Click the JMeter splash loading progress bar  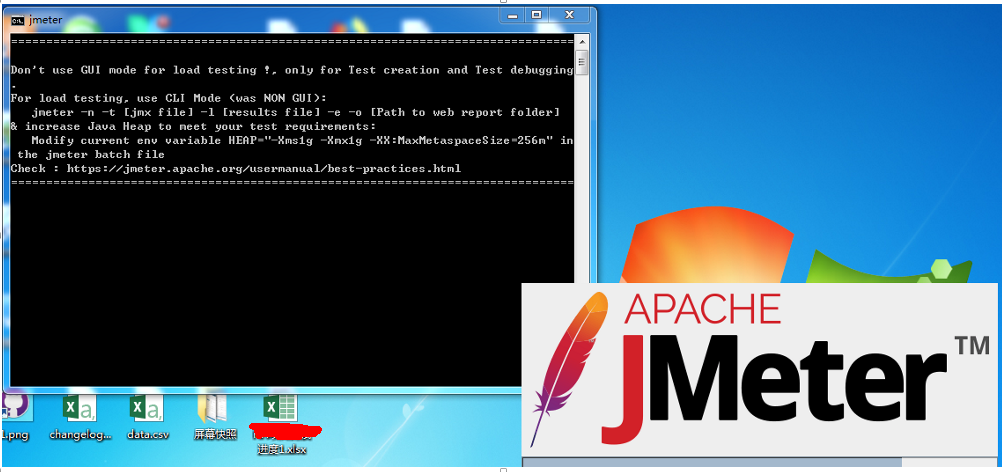pyautogui.click(x=760, y=462)
